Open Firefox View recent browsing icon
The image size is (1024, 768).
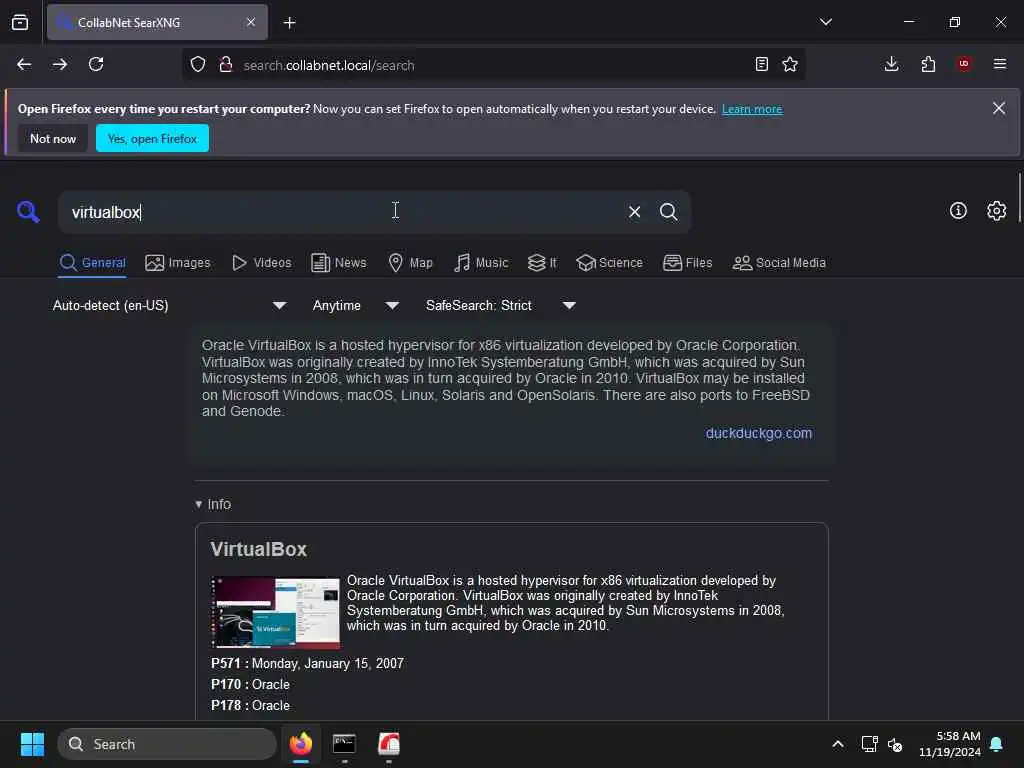[x=20, y=22]
